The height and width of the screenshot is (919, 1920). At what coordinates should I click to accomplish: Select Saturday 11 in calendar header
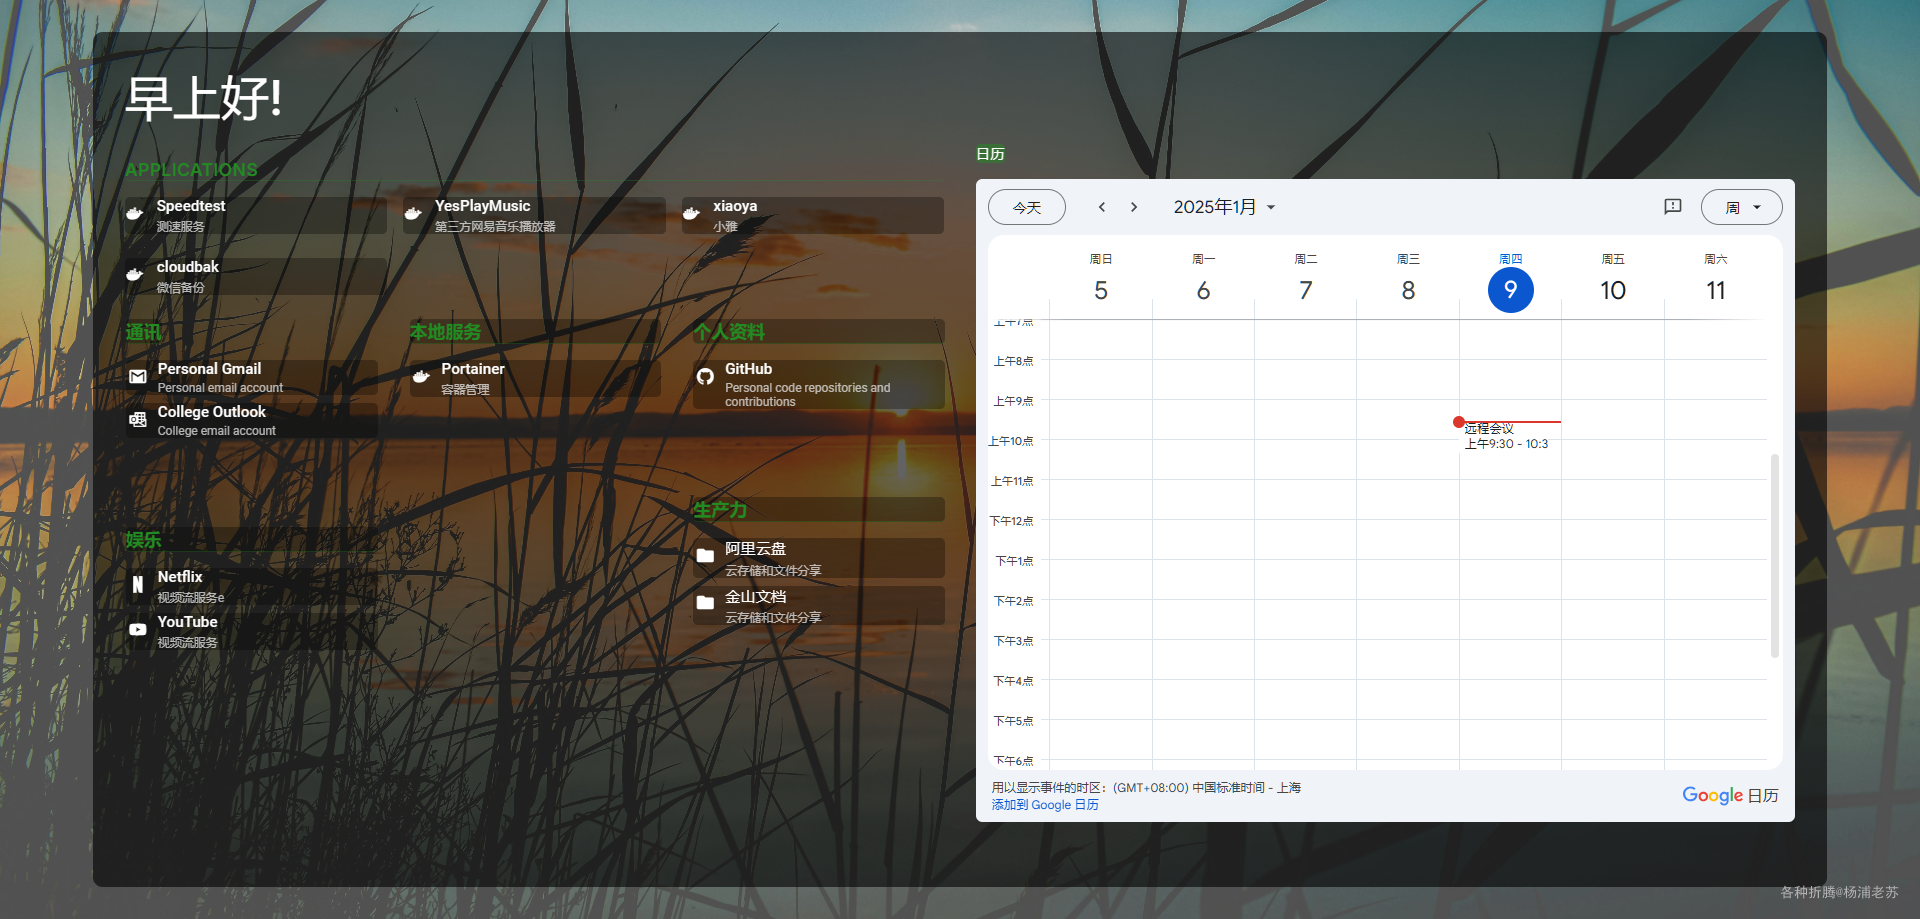pyautogui.click(x=1716, y=290)
